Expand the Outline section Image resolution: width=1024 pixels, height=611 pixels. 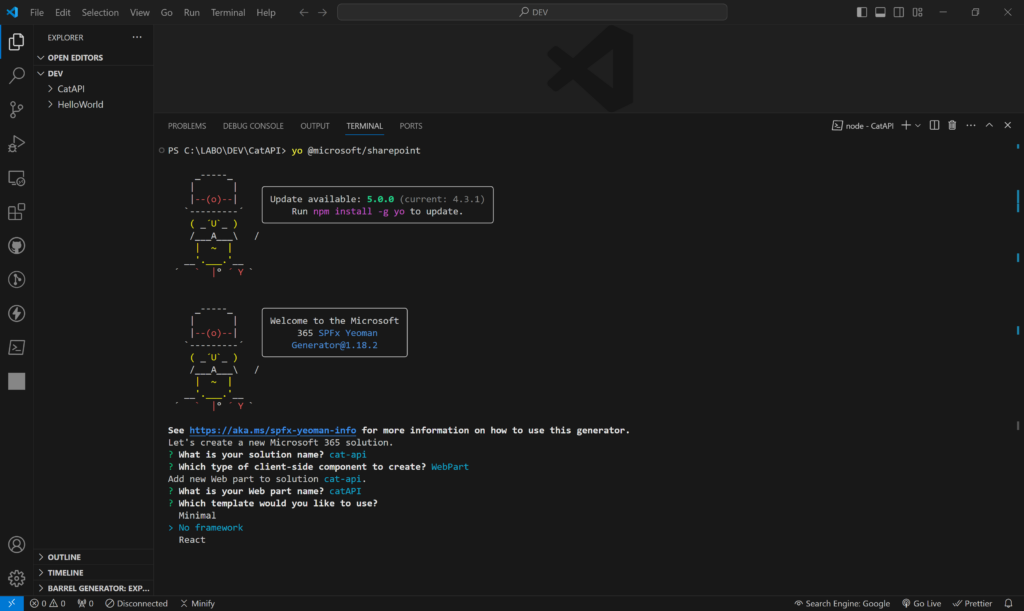tap(94, 557)
